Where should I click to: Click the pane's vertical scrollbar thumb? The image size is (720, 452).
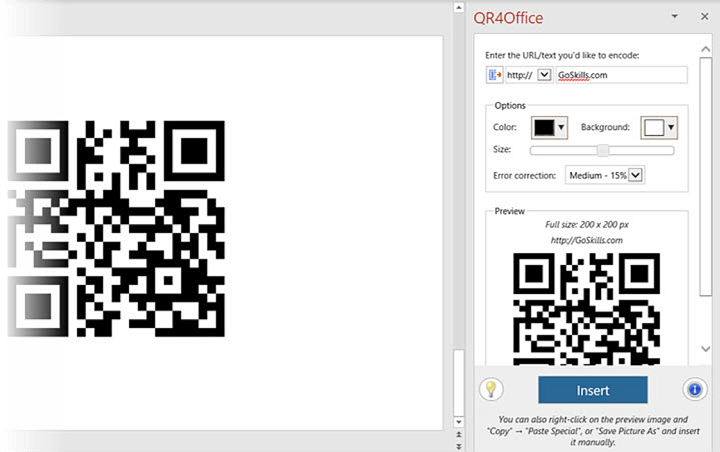tap(705, 176)
